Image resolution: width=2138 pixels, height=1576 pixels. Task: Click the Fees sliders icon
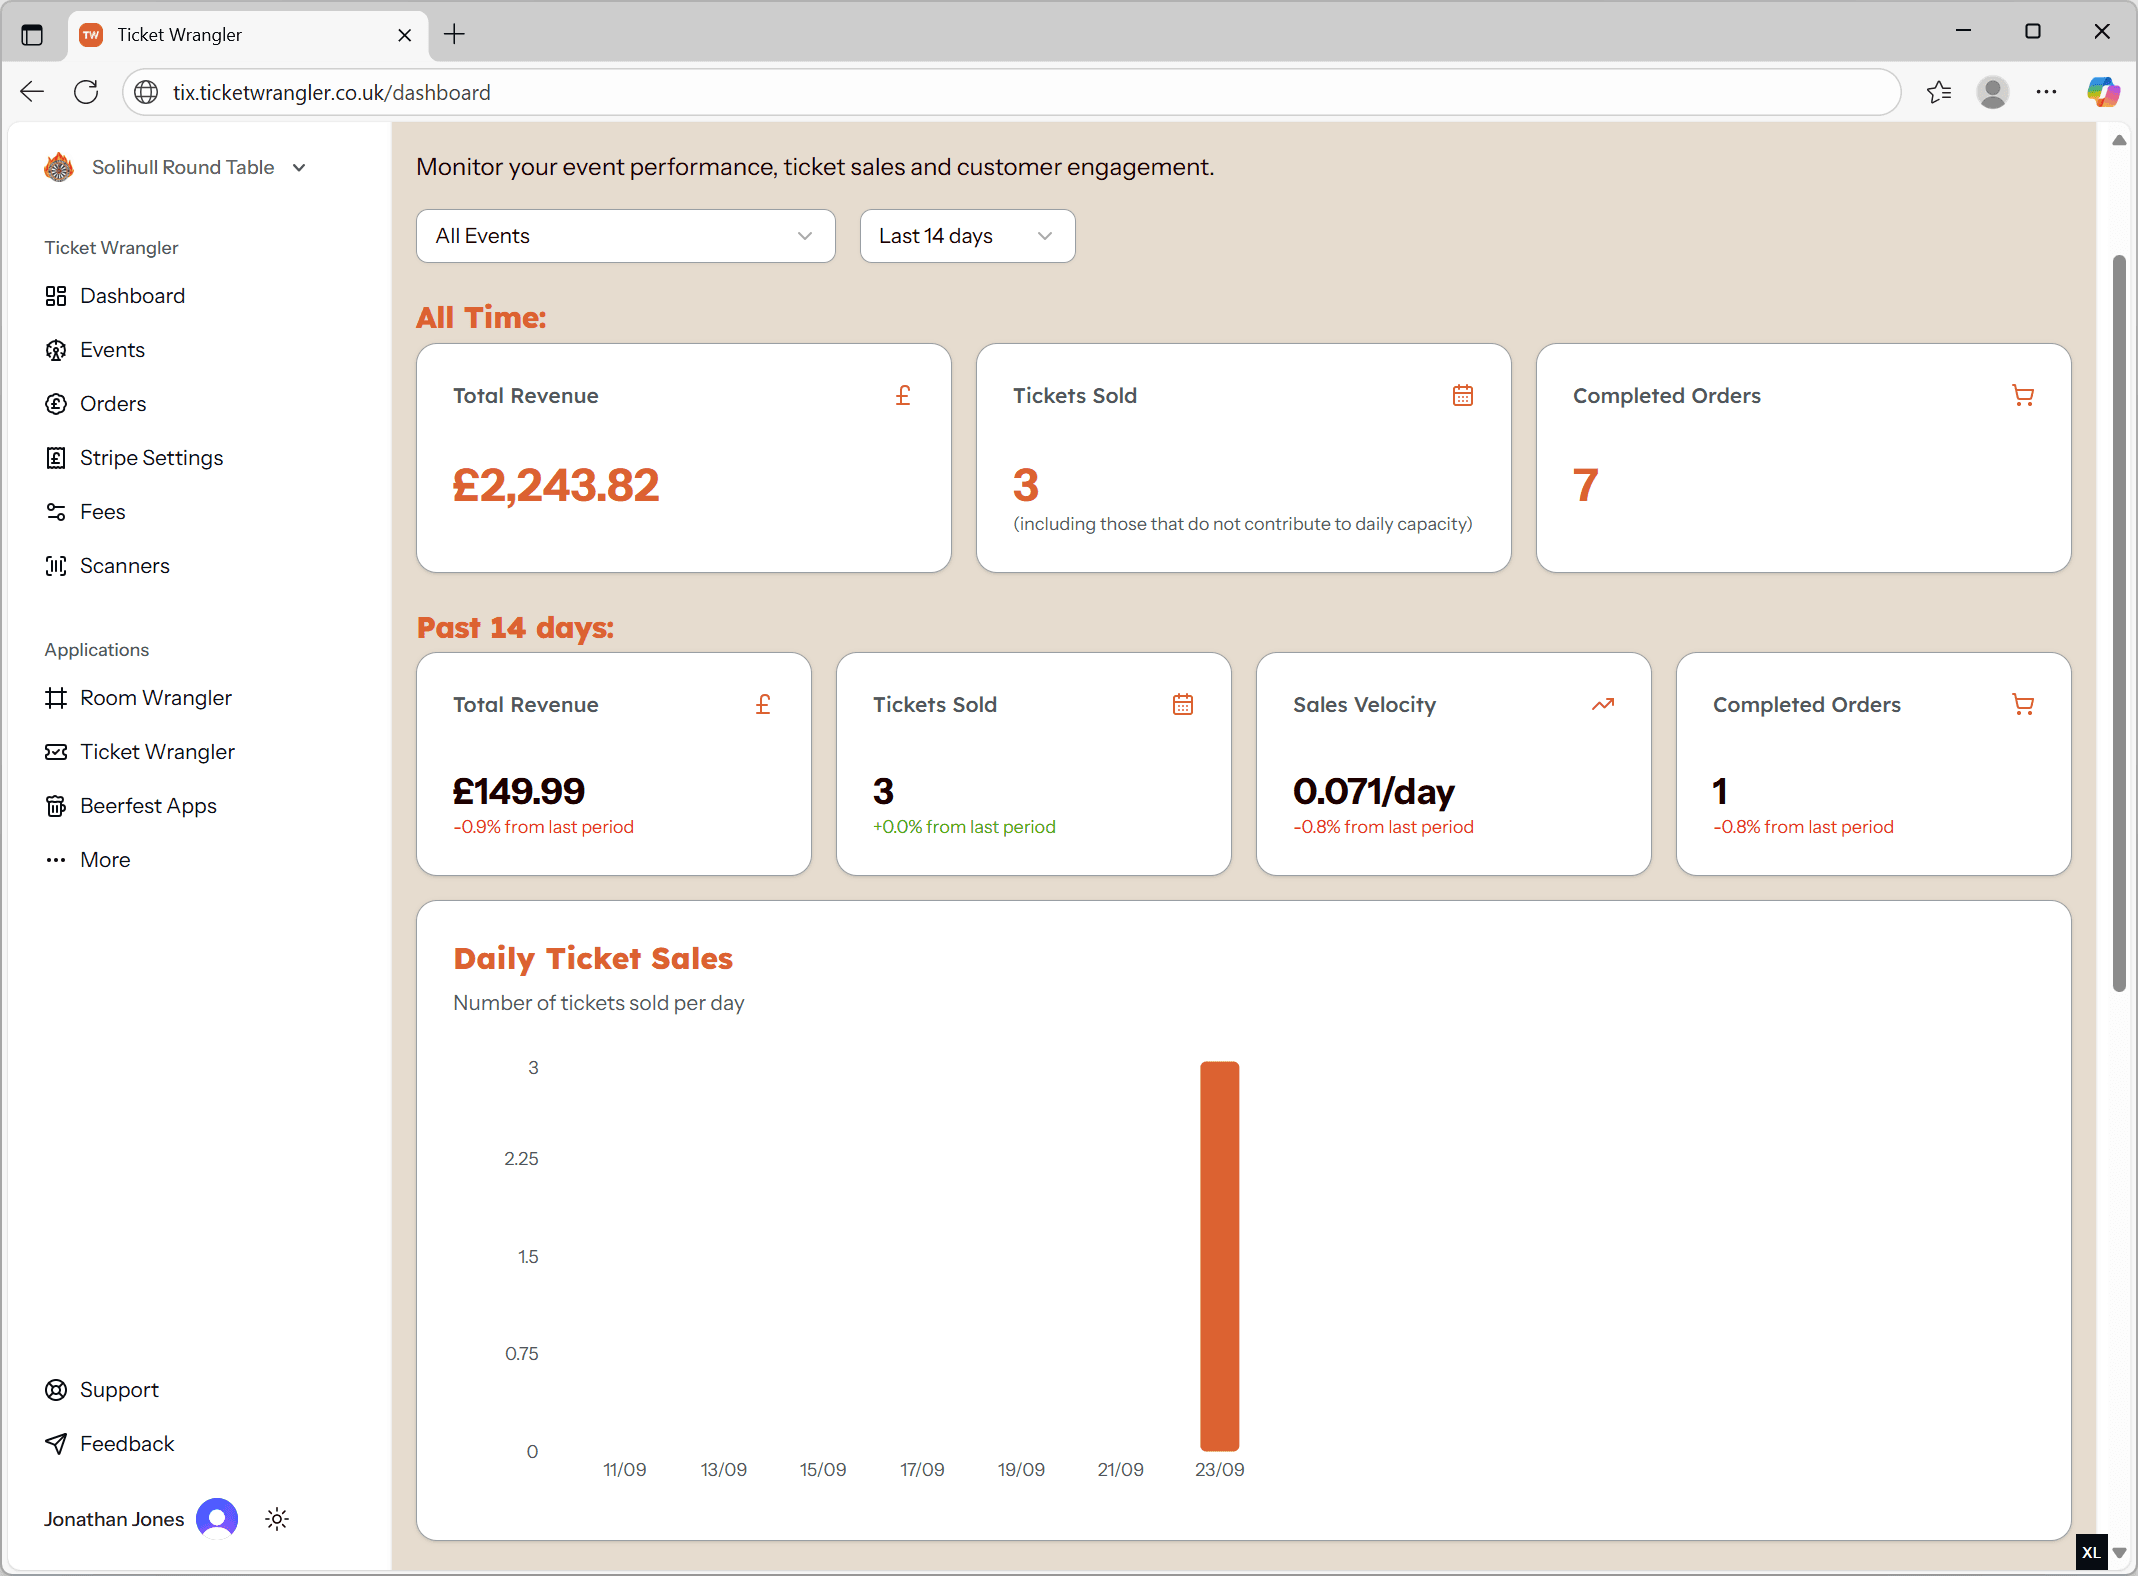click(56, 512)
